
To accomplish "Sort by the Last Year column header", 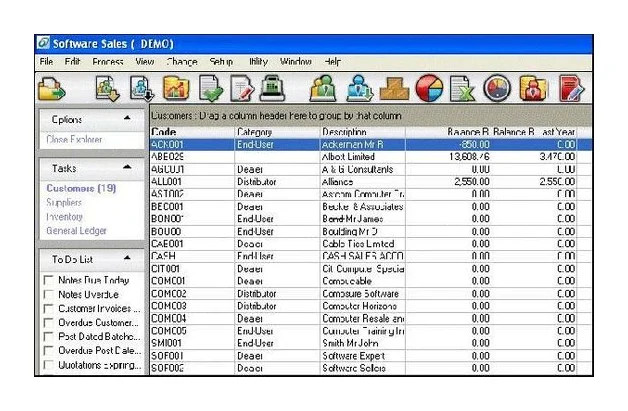I will 557,132.
